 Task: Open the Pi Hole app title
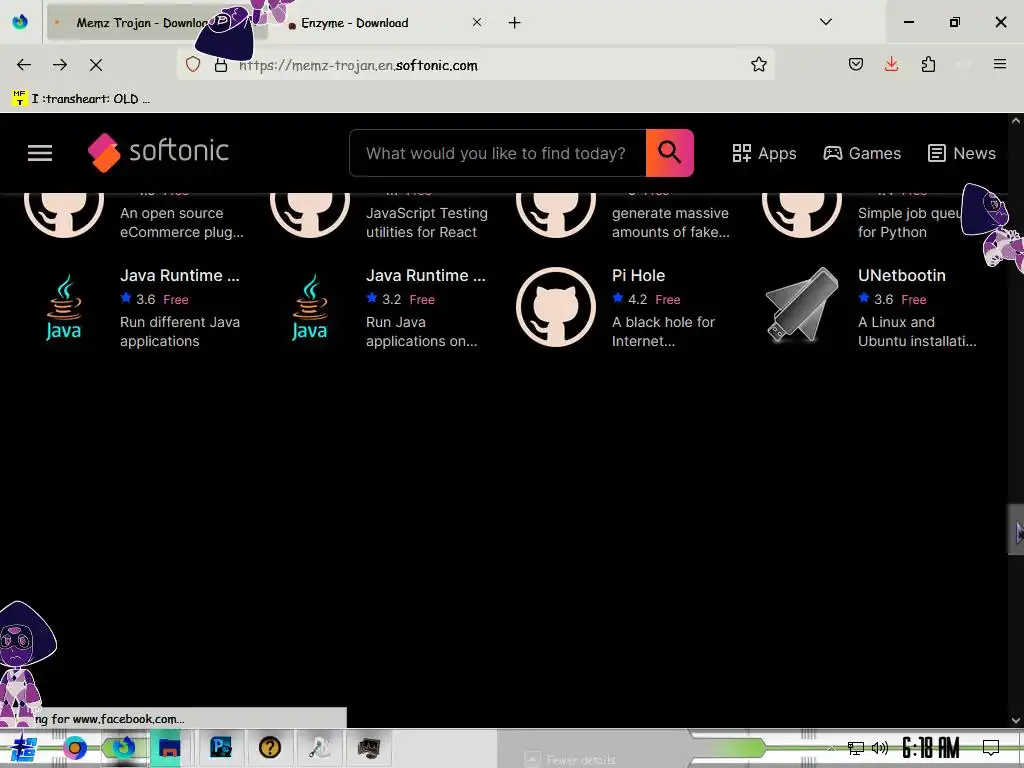[x=638, y=276]
